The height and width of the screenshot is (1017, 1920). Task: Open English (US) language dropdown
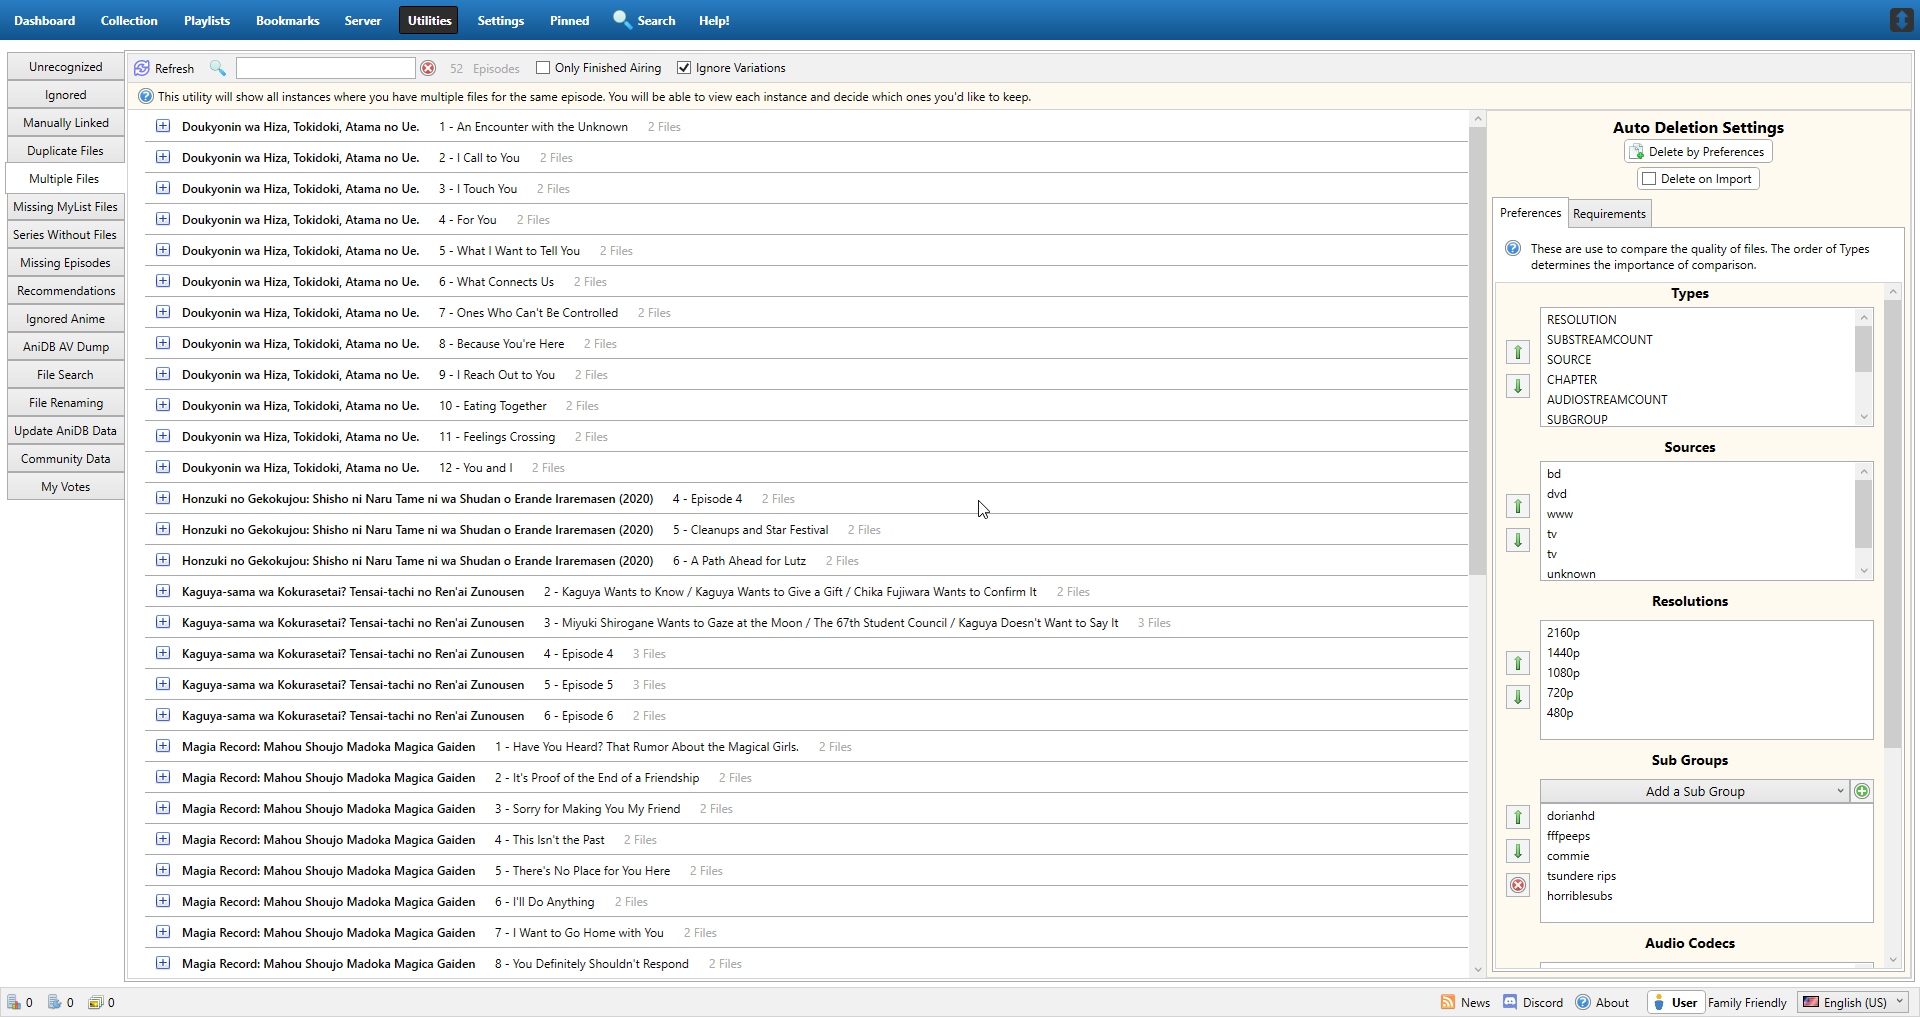(x=1855, y=1002)
